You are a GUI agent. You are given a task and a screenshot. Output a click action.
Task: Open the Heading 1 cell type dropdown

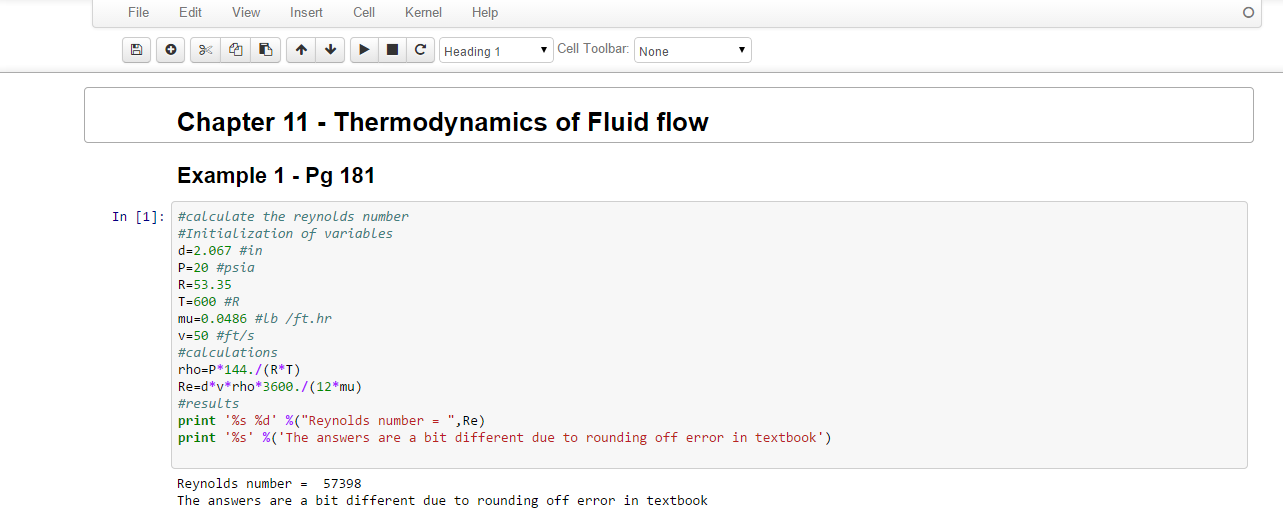[x=496, y=50]
